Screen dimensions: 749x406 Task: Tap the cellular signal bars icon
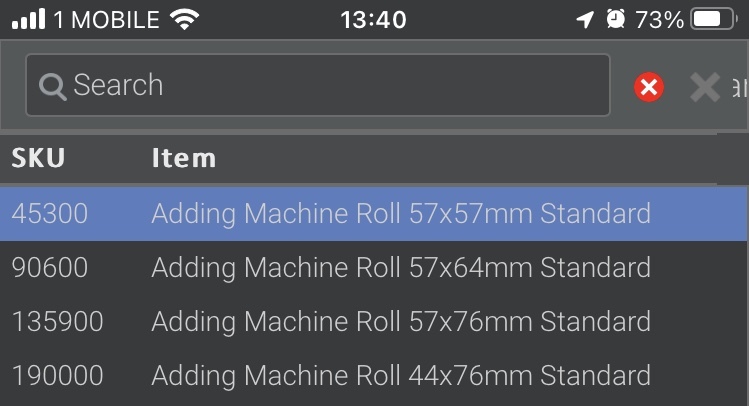point(28,20)
